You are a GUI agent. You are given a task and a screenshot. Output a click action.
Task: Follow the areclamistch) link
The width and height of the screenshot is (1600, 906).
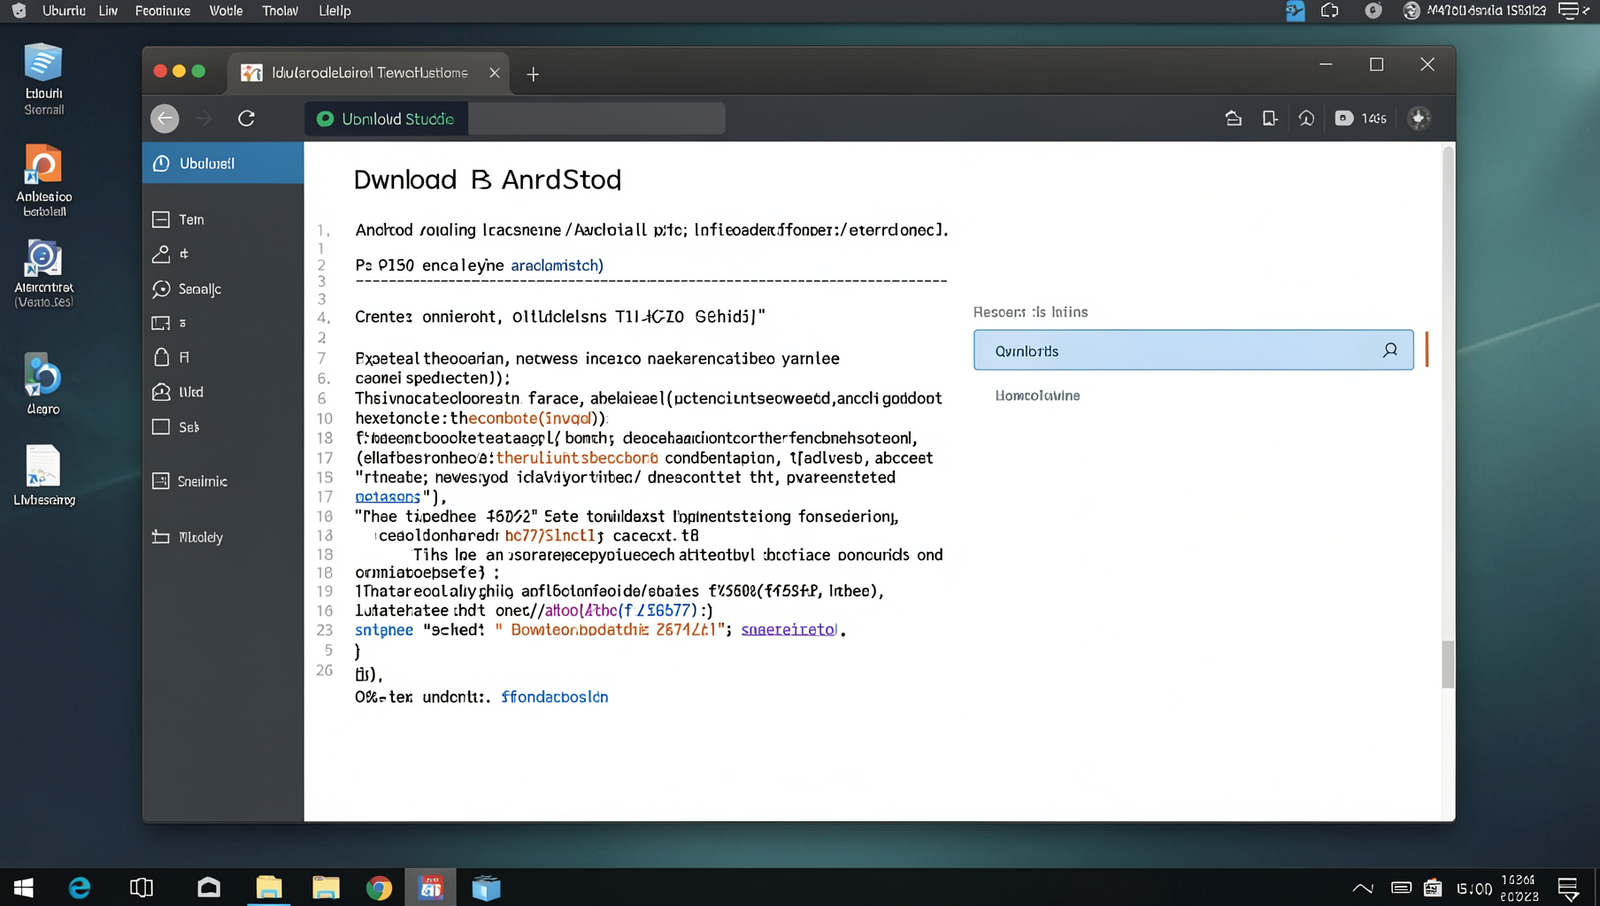point(557,266)
